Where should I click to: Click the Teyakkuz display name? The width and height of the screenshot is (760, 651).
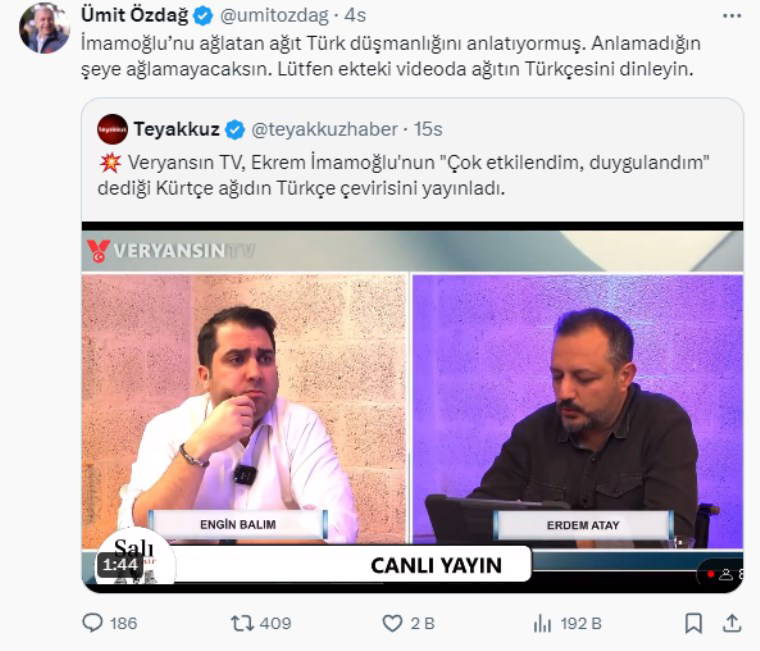click(x=177, y=129)
